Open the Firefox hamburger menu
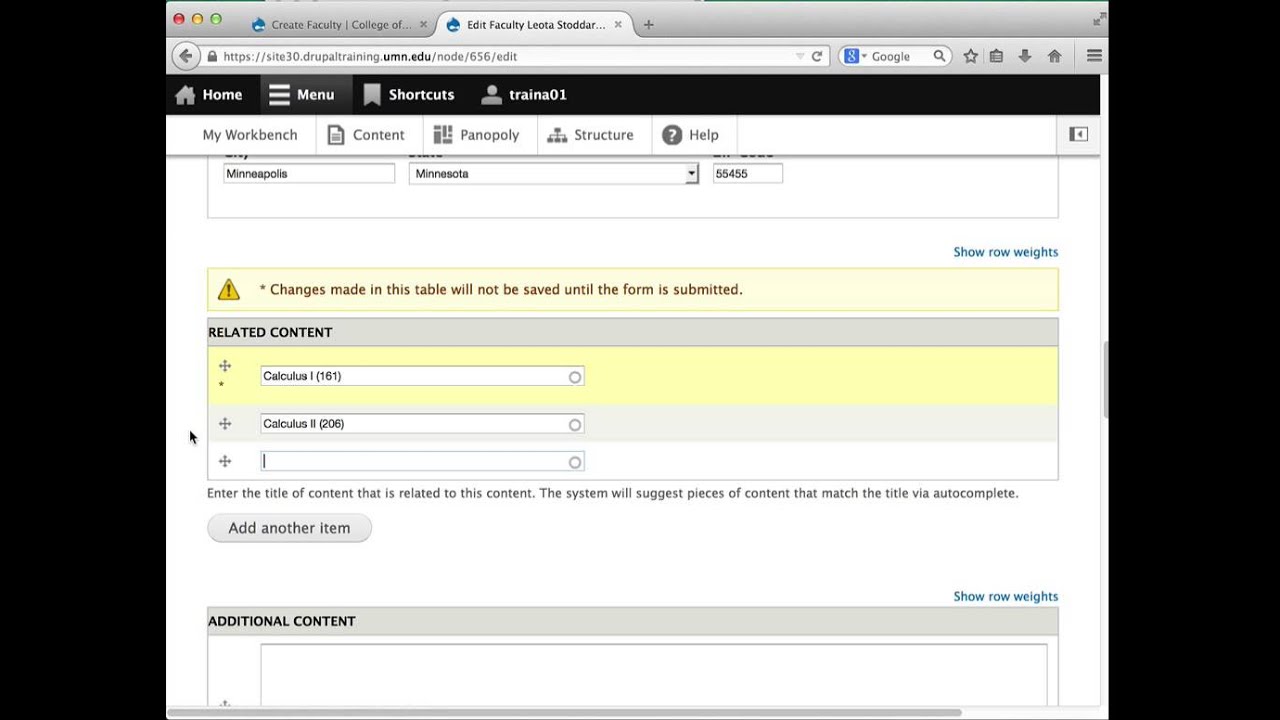Image resolution: width=1280 pixels, height=720 pixels. [1094, 56]
